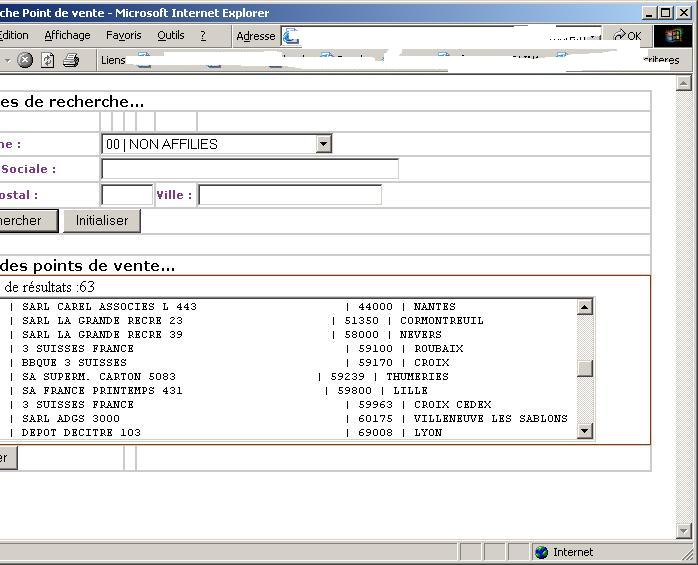
Task: Click the Print toolbar icon
Action: (71, 60)
